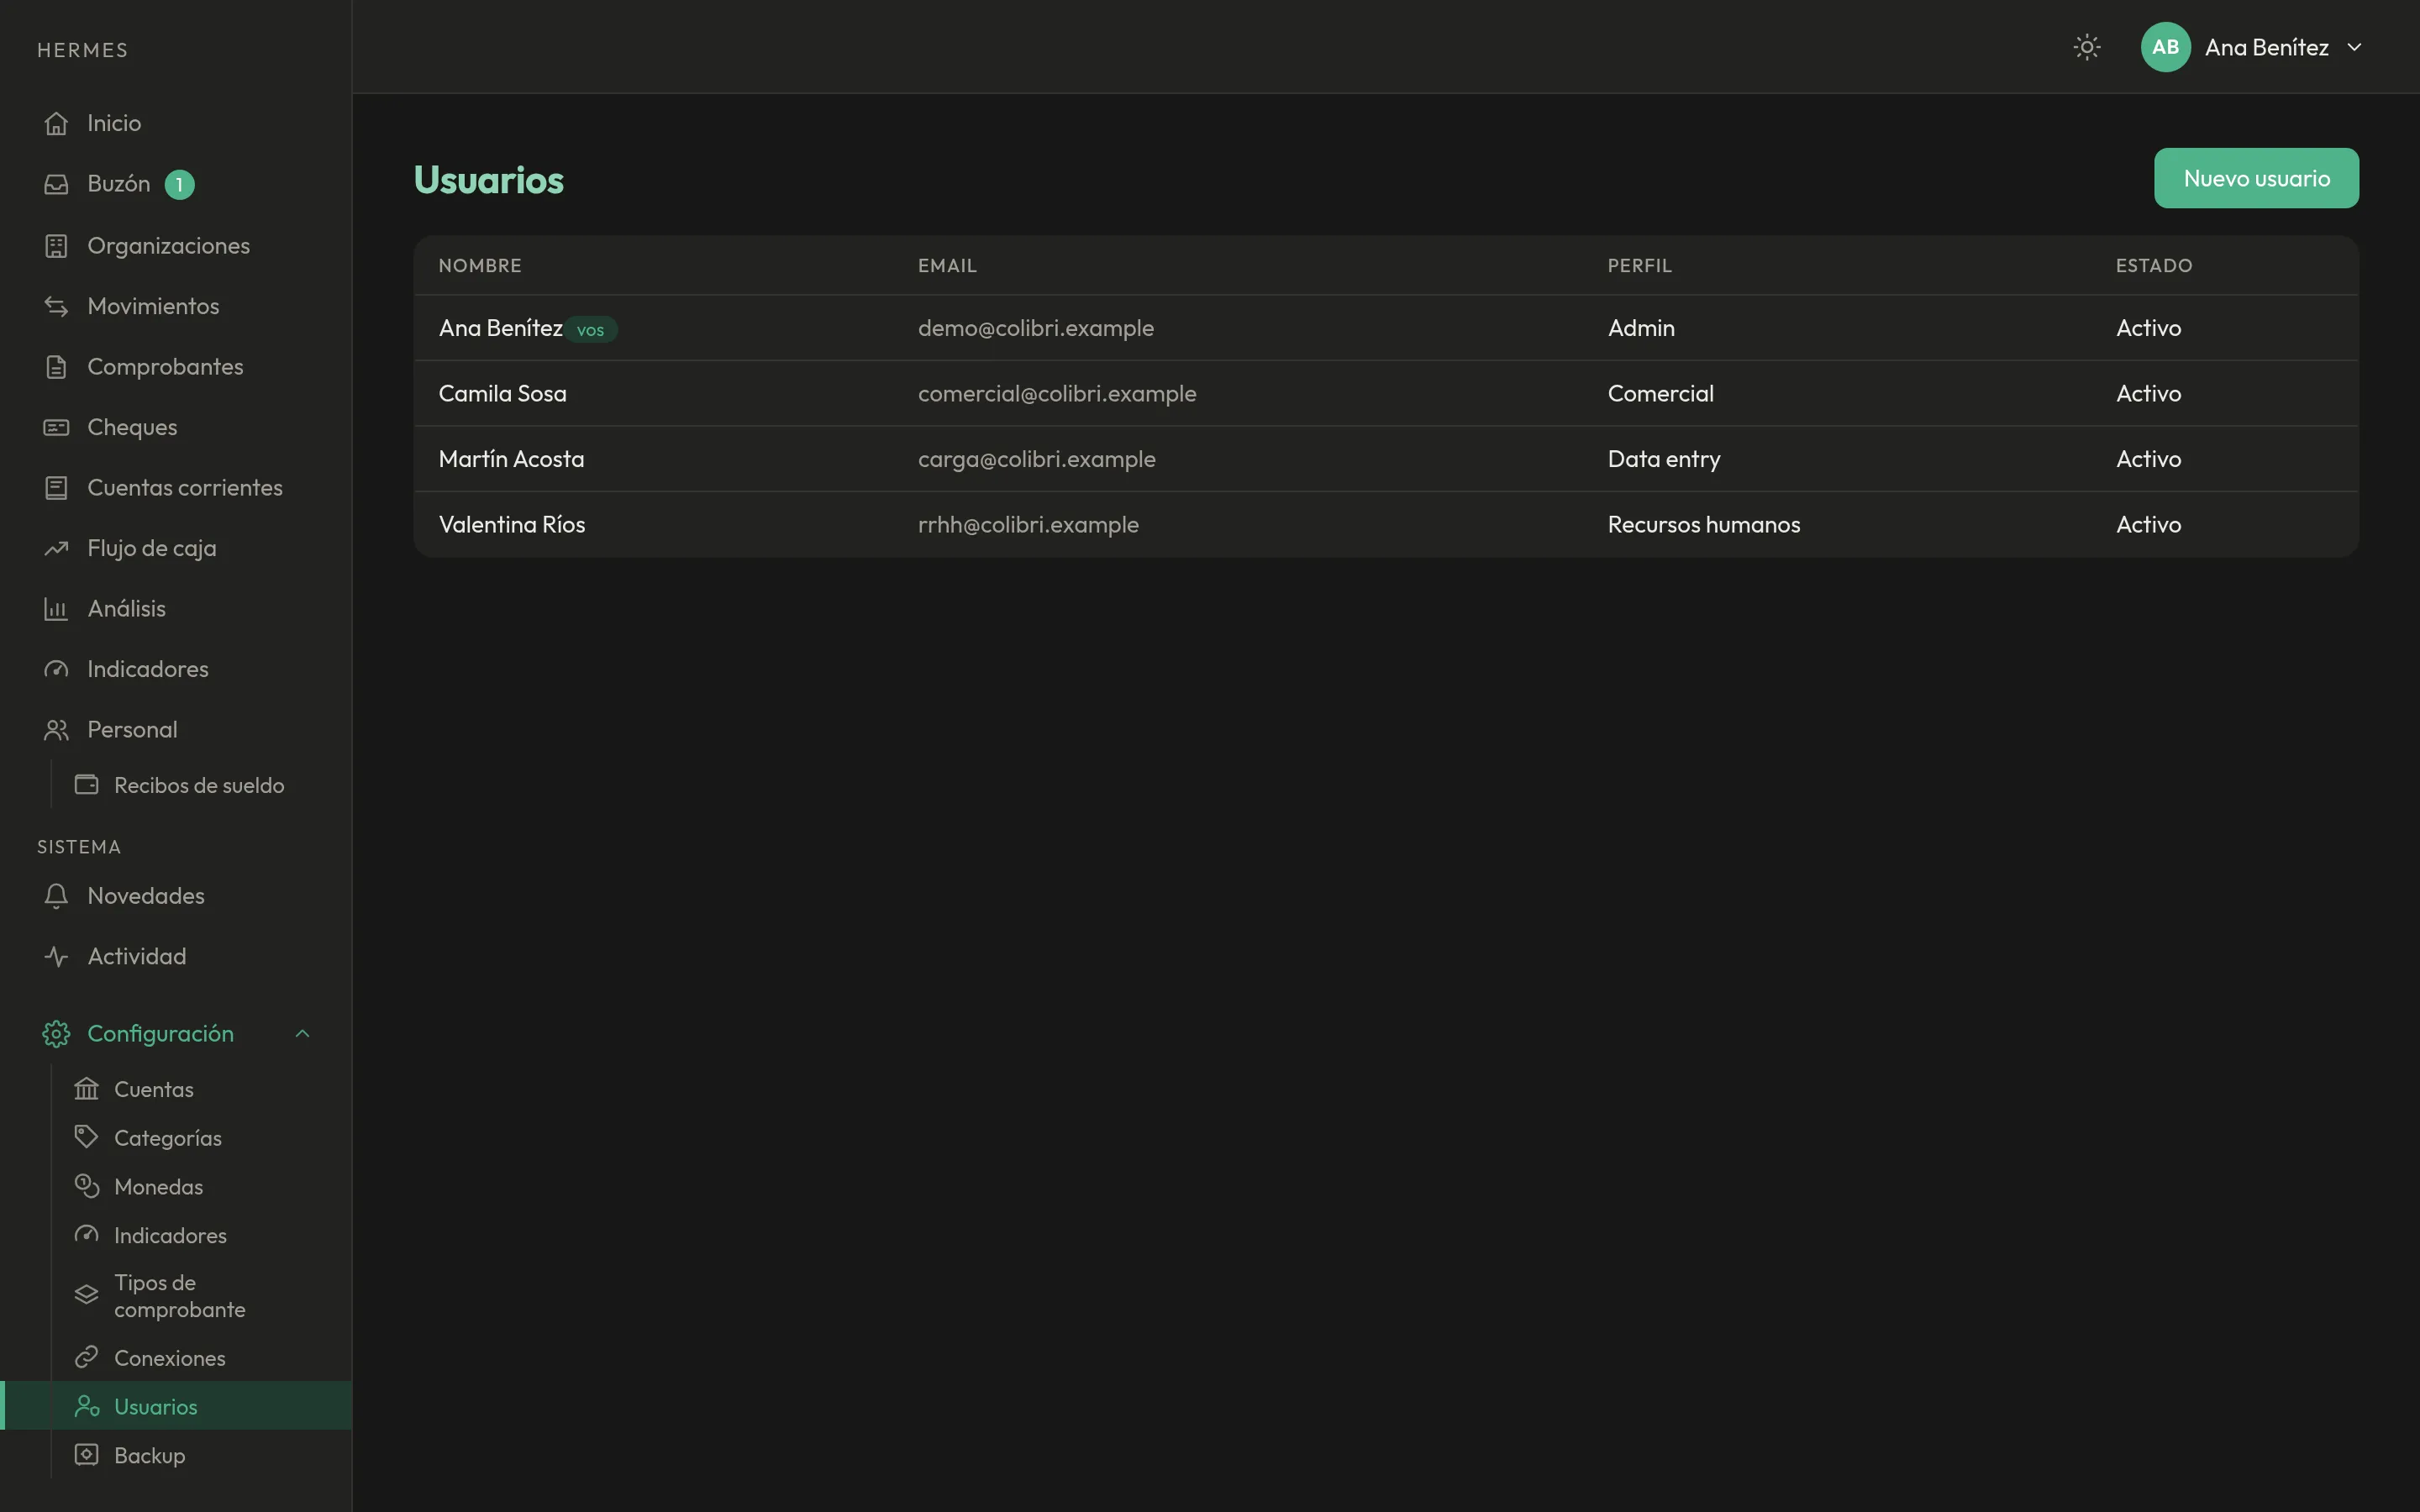Select the Movimientos arrows icon
Viewport: 2420px width, 1512px height.
(x=56, y=306)
